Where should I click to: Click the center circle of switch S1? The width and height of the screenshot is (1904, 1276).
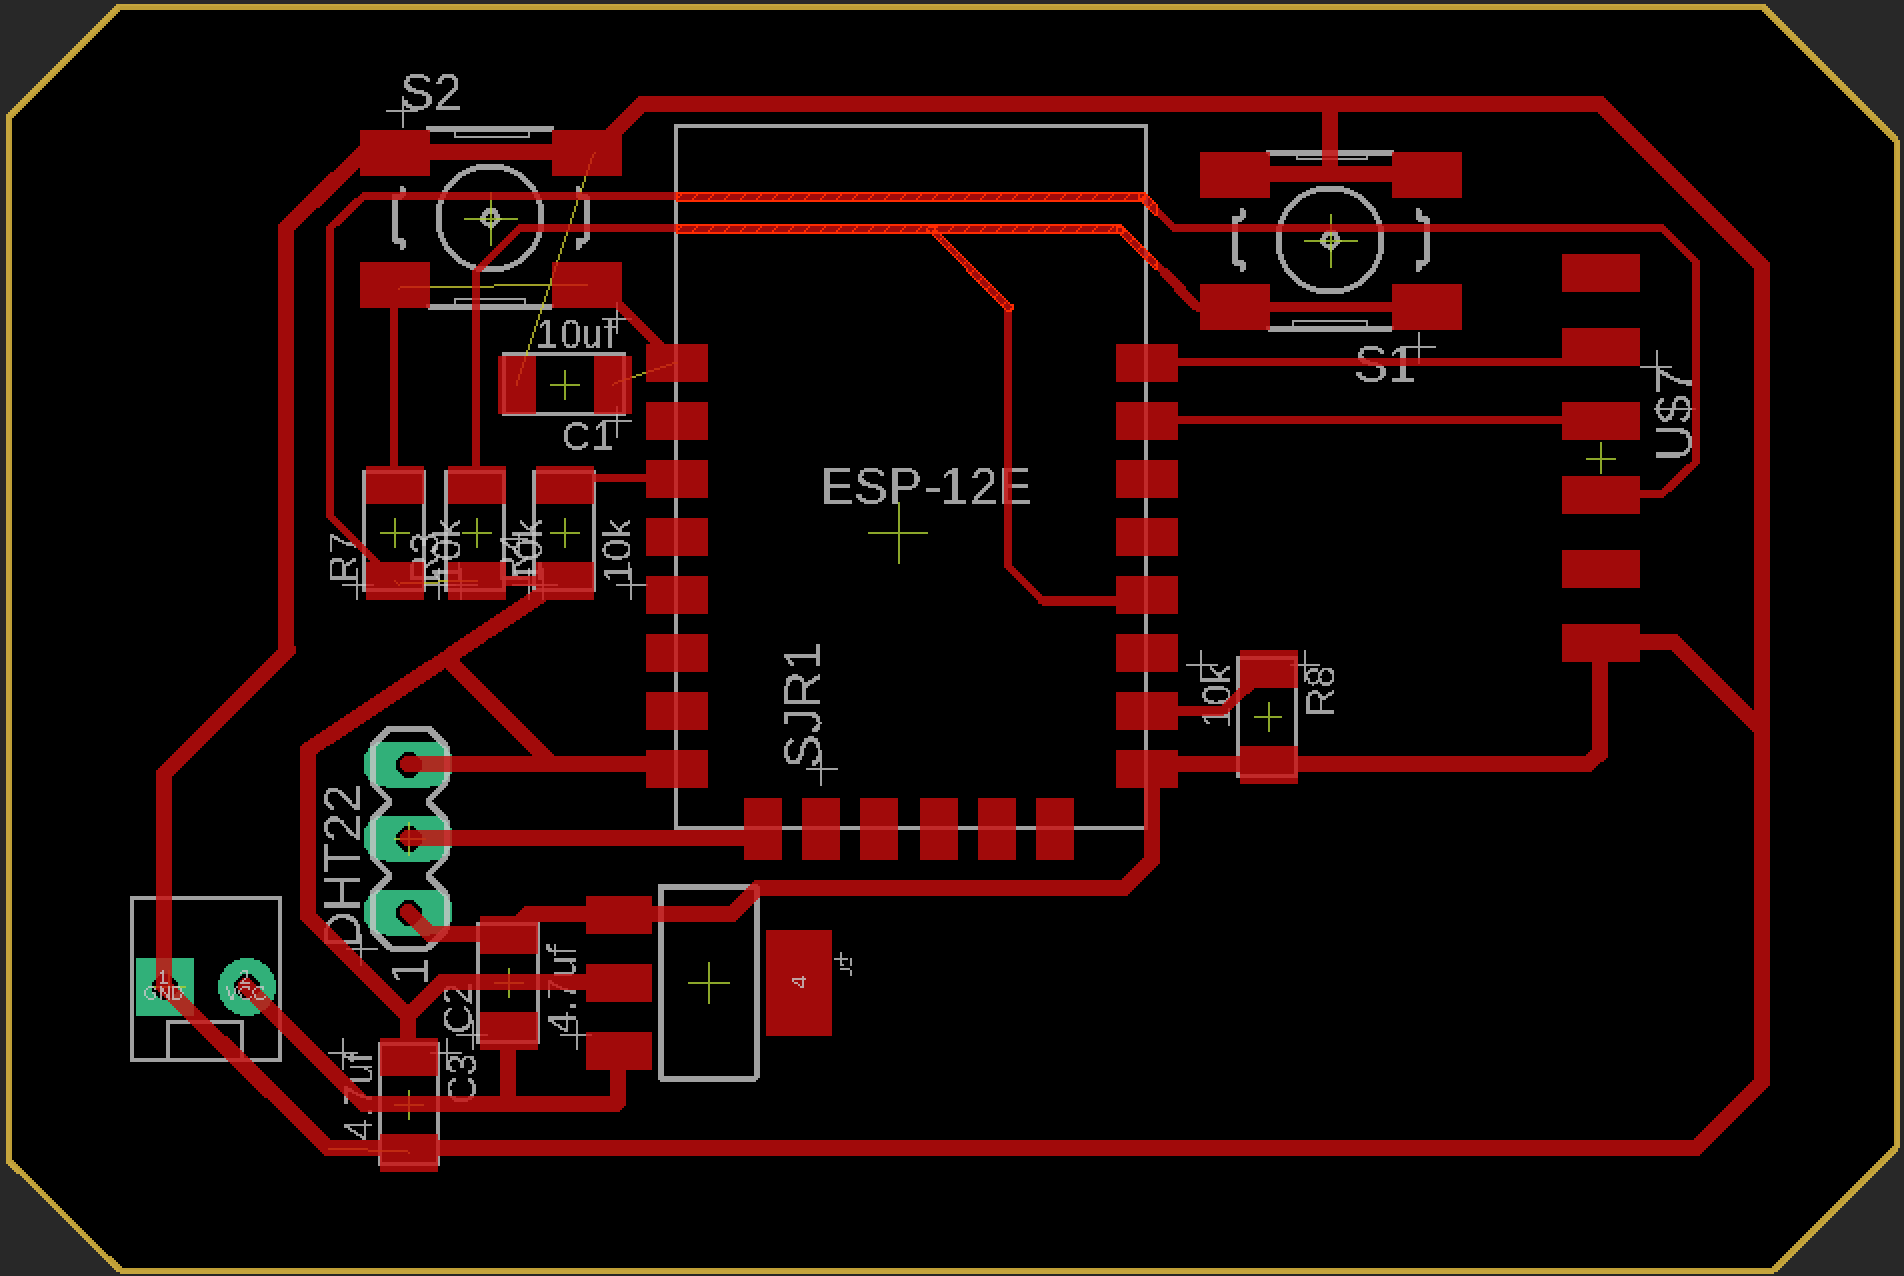[1330, 240]
